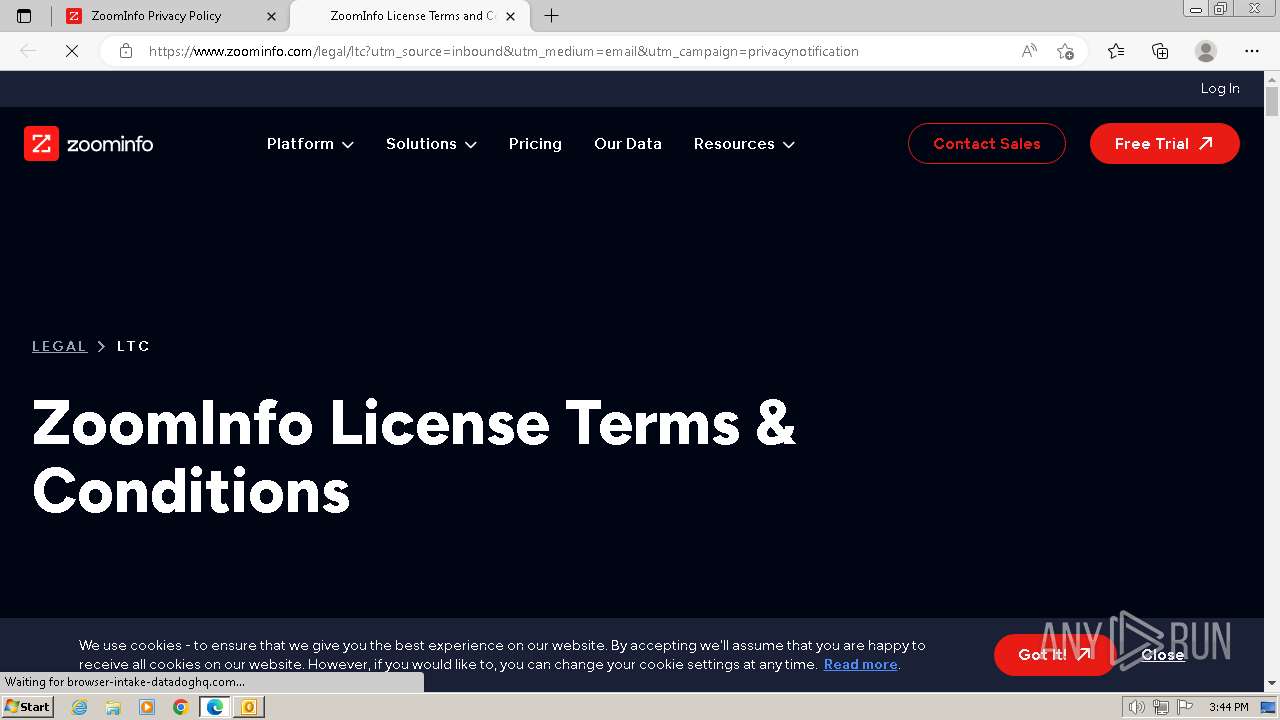Viewport: 1280px width, 720px height.
Task: Close the cookie banner
Action: pos(1163,655)
